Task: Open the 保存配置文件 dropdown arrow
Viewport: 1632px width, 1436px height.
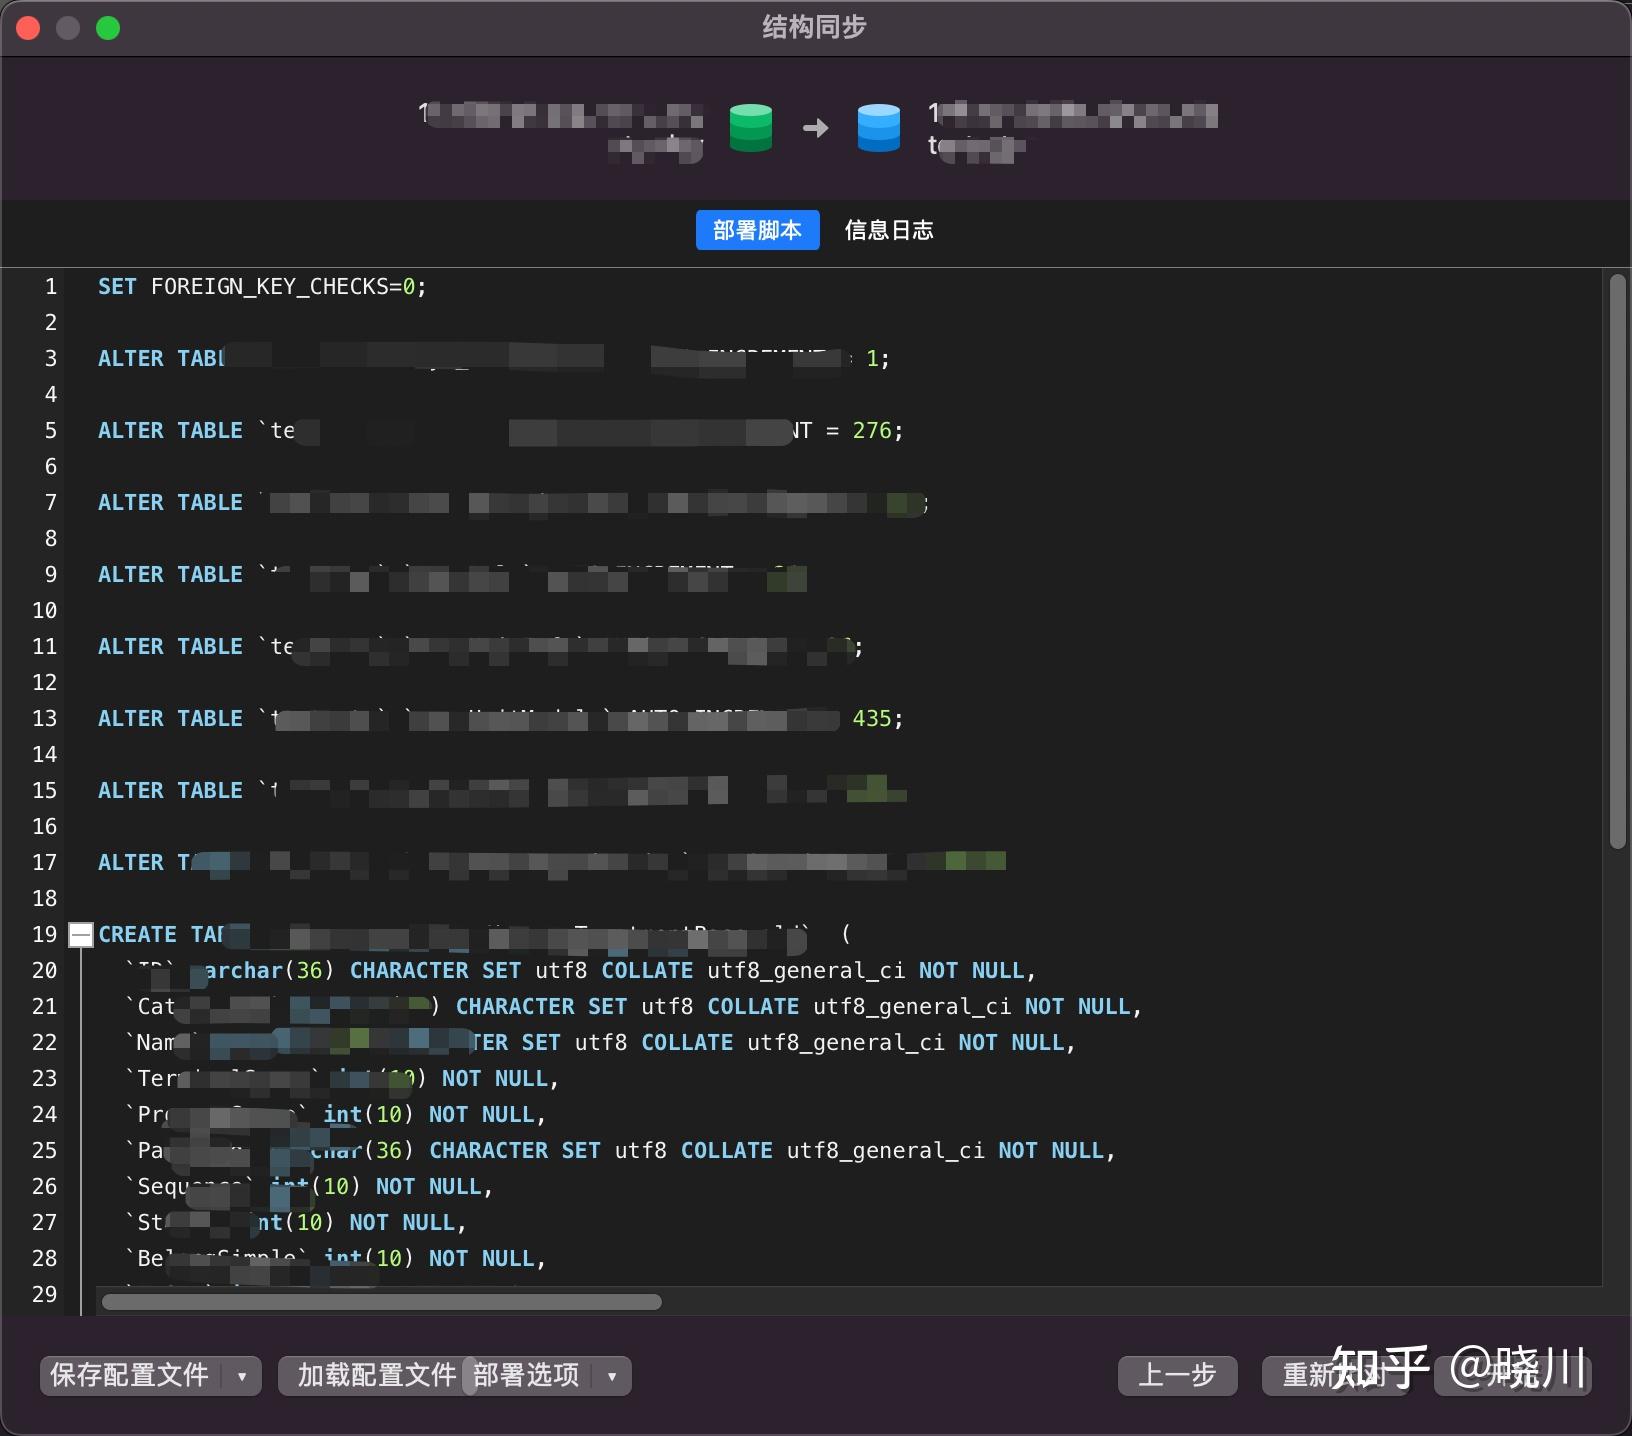Action: pyautogui.click(x=242, y=1376)
